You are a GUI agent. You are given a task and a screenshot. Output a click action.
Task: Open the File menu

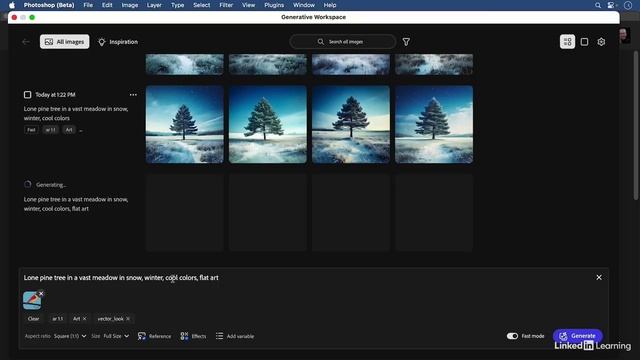click(88, 5)
